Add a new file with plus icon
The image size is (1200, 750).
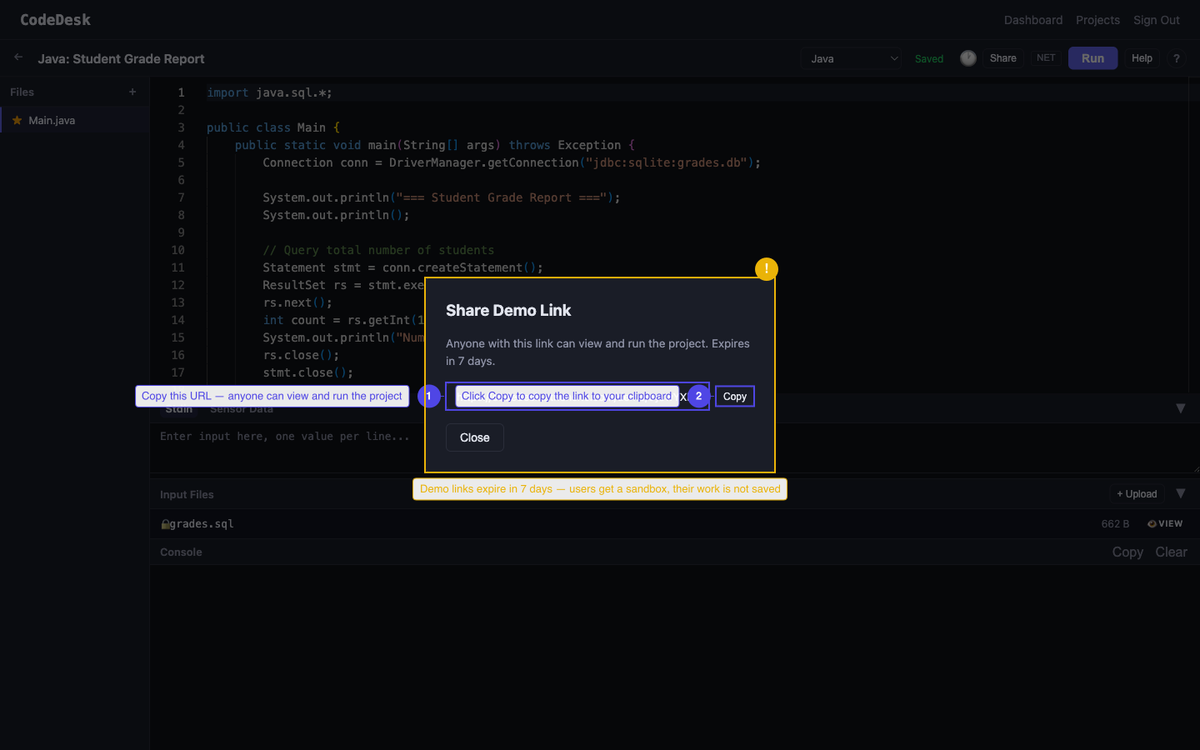coord(133,92)
